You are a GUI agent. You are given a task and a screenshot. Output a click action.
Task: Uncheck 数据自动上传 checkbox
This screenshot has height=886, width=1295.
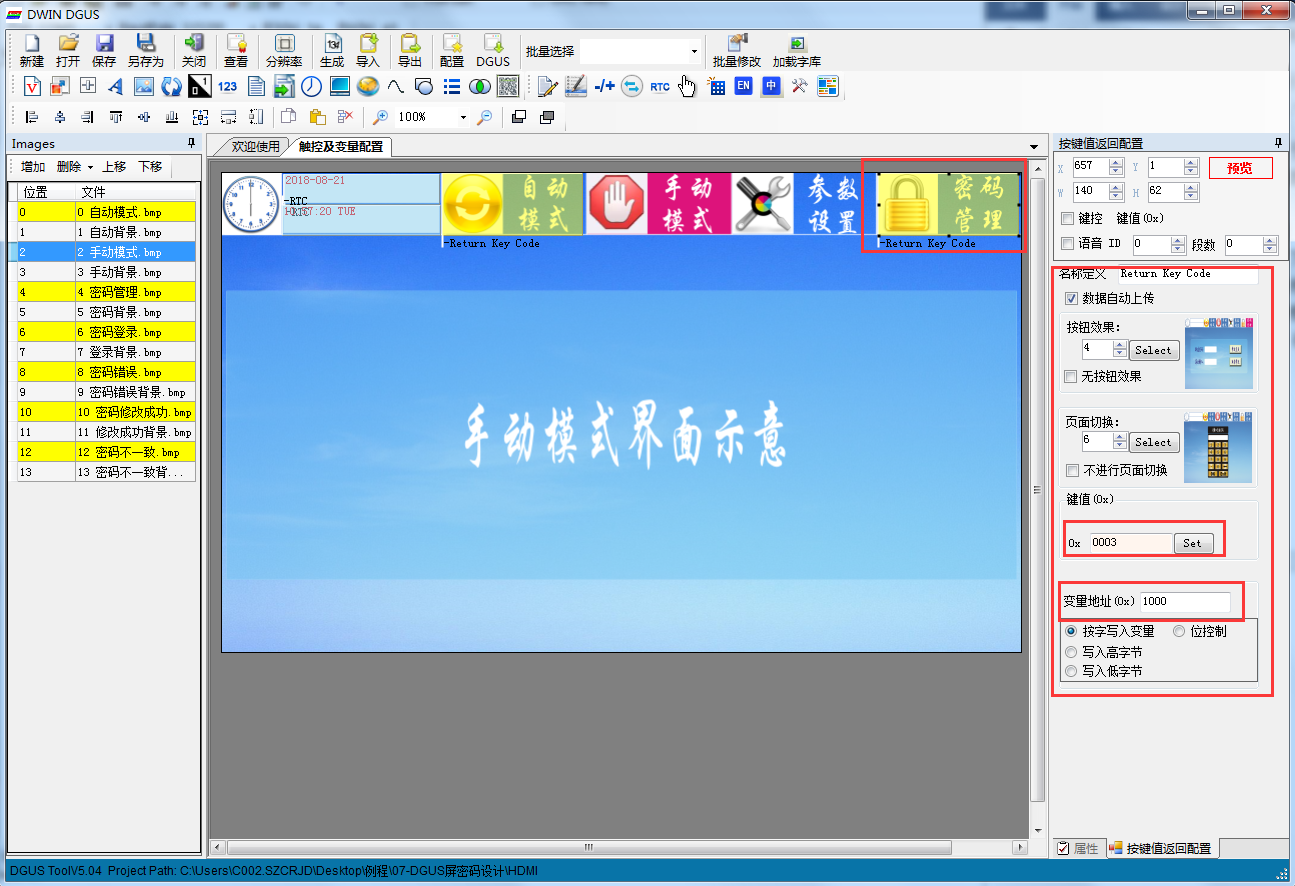click(x=1072, y=298)
